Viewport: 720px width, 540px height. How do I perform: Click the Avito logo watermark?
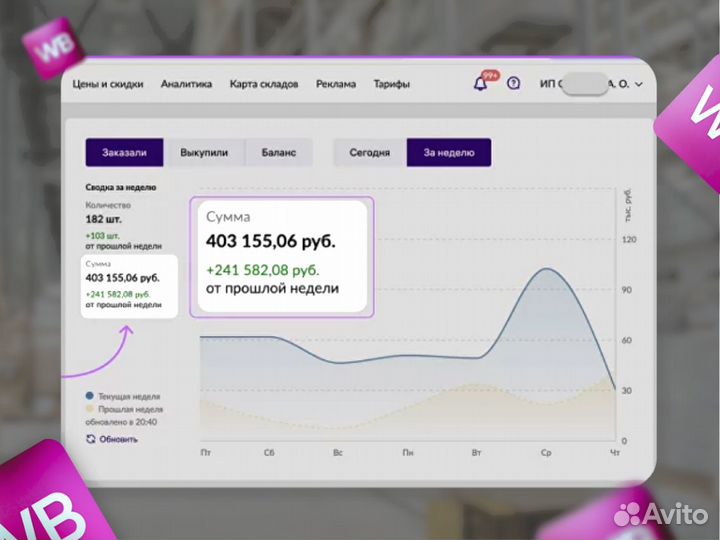coord(659,513)
